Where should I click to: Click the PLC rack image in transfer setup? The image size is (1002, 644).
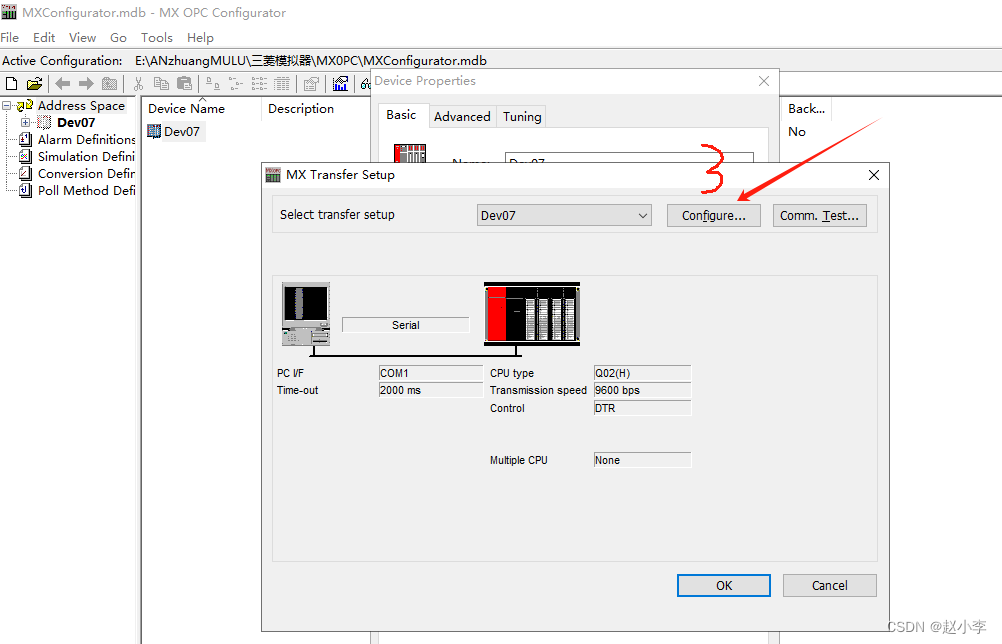[x=532, y=314]
